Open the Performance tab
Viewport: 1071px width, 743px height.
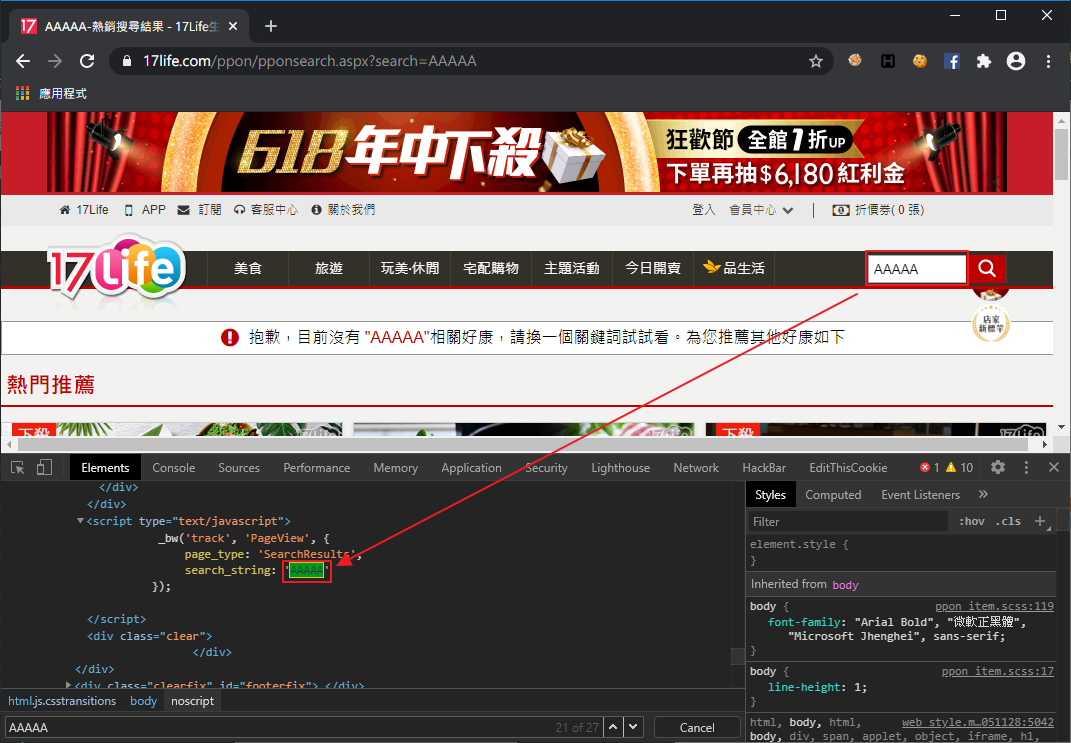coord(317,468)
